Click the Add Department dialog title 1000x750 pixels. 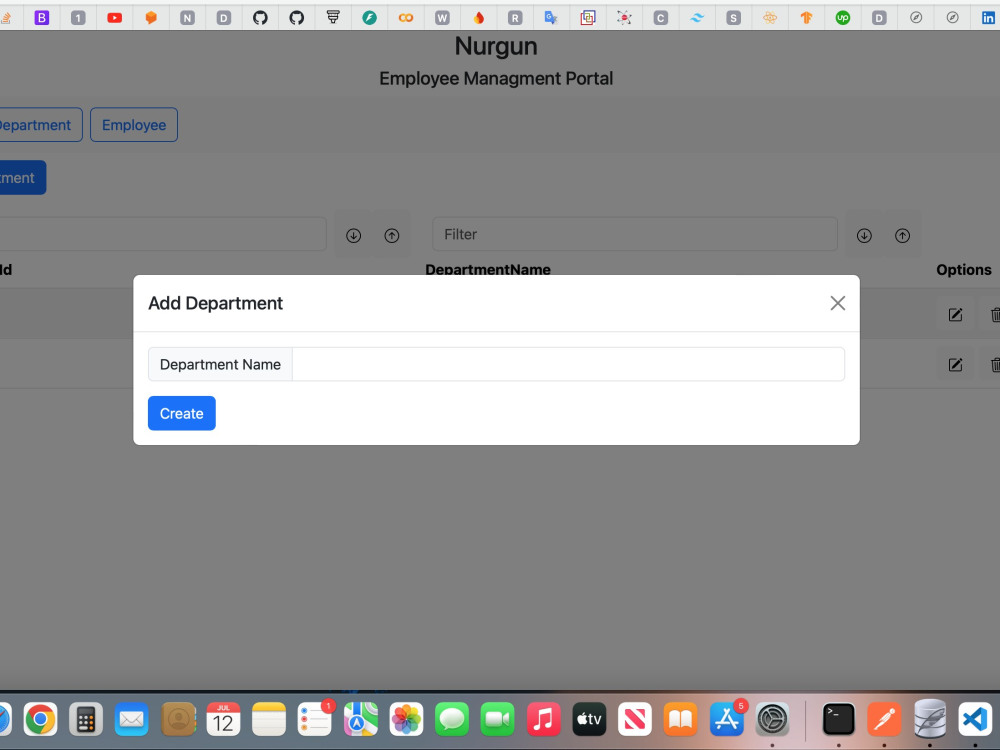[216, 303]
